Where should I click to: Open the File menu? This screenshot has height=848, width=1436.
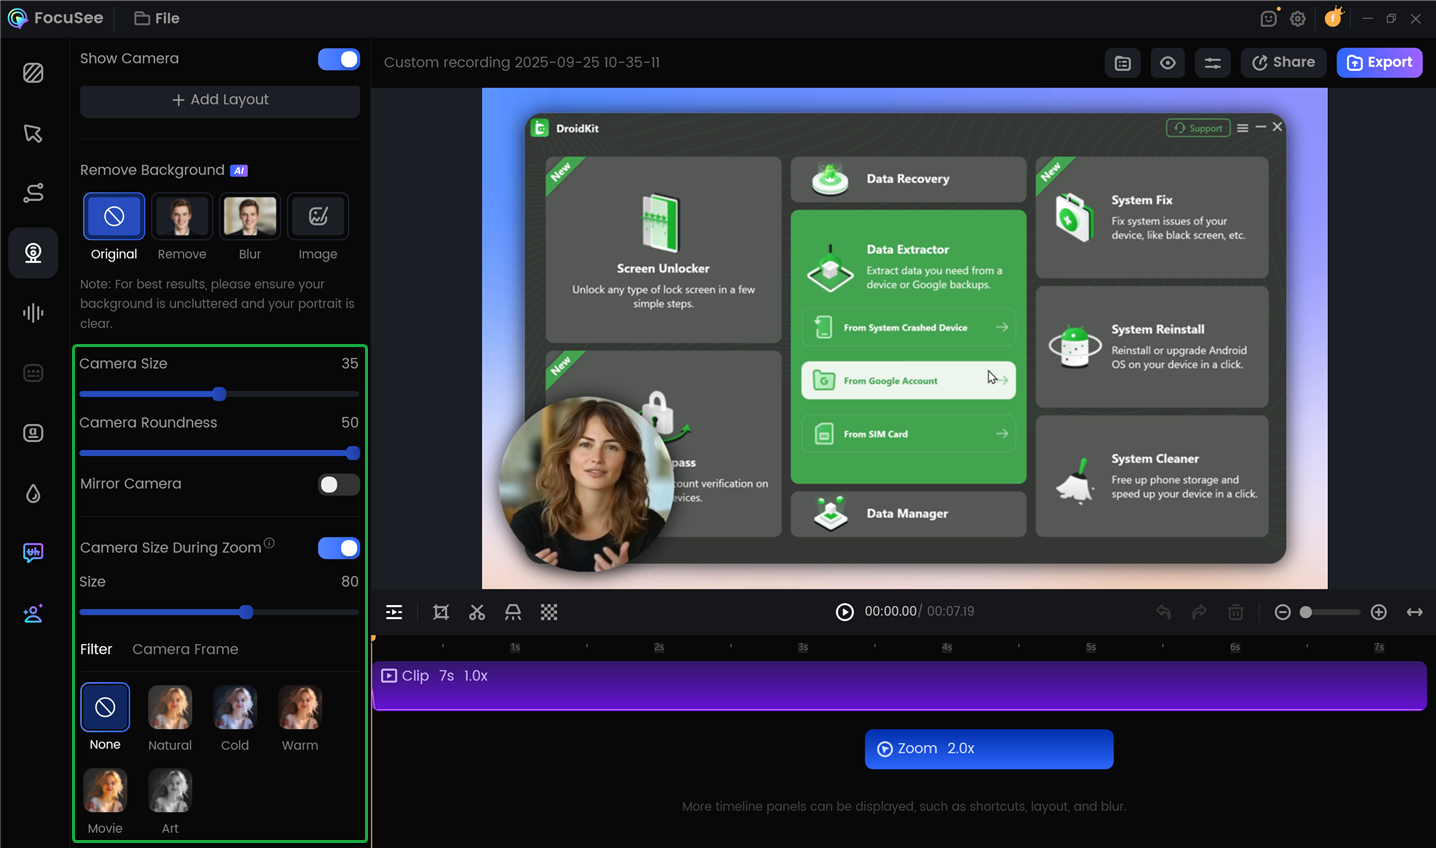(157, 18)
